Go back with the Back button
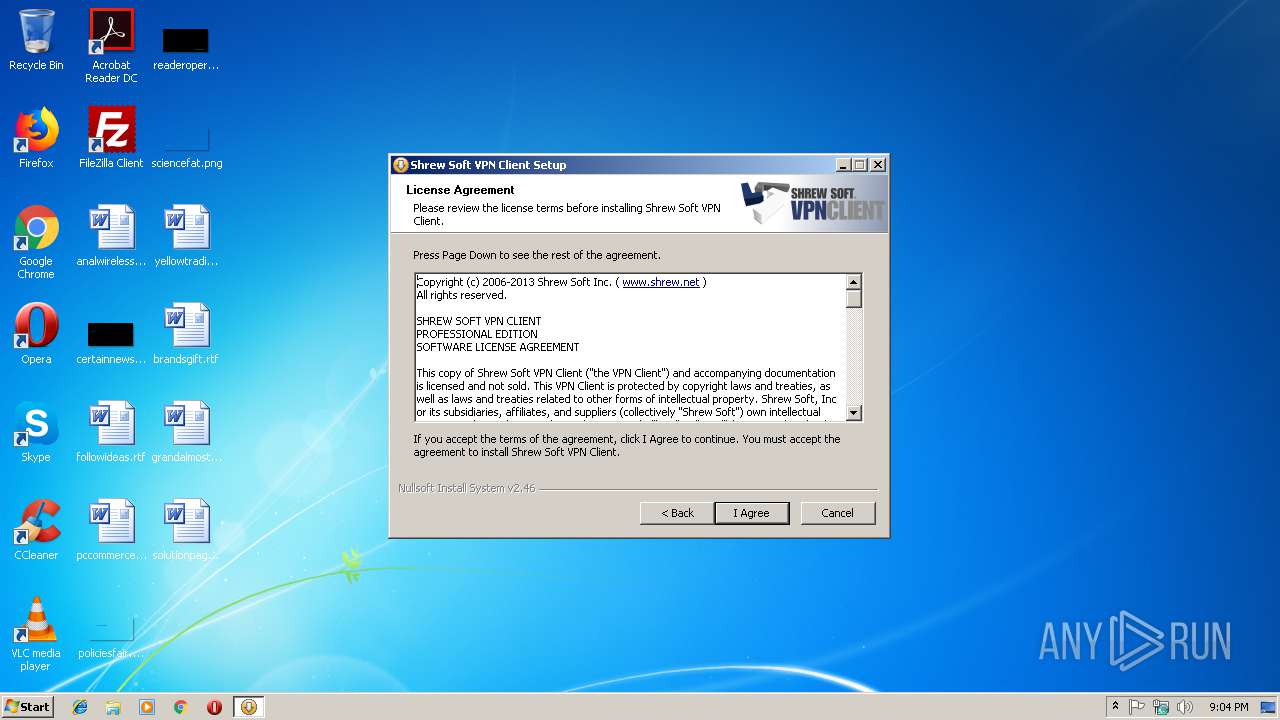The width and height of the screenshot is (1280, 720). click(677, 513)
